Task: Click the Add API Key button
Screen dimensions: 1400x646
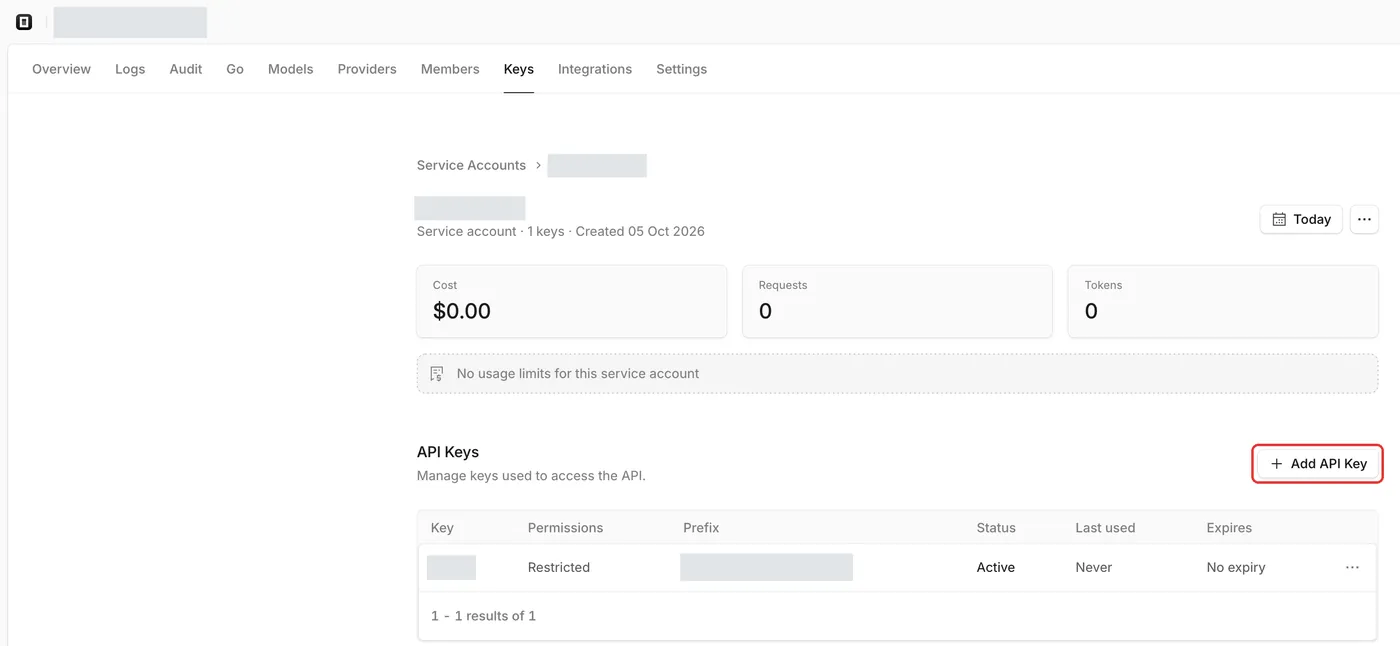Action: click(1318, 464)
